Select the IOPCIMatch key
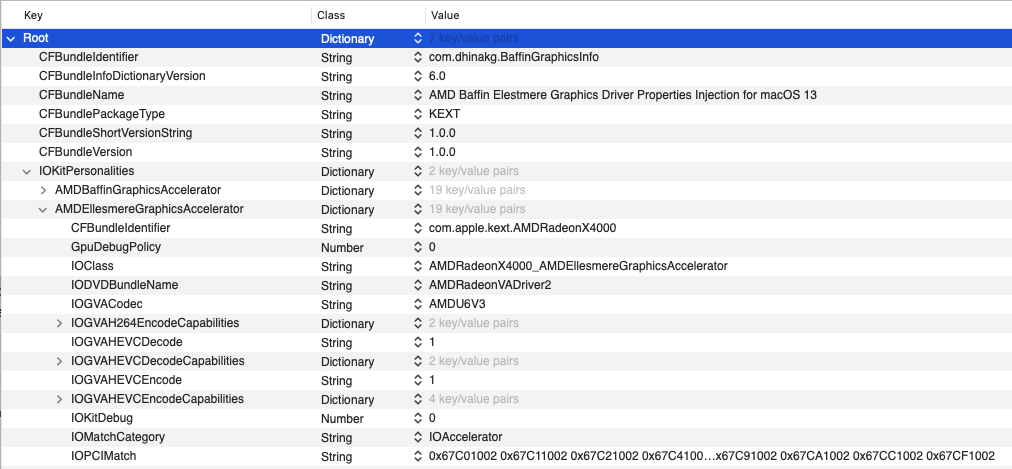1012x469 pixels. tap(103, 455)
